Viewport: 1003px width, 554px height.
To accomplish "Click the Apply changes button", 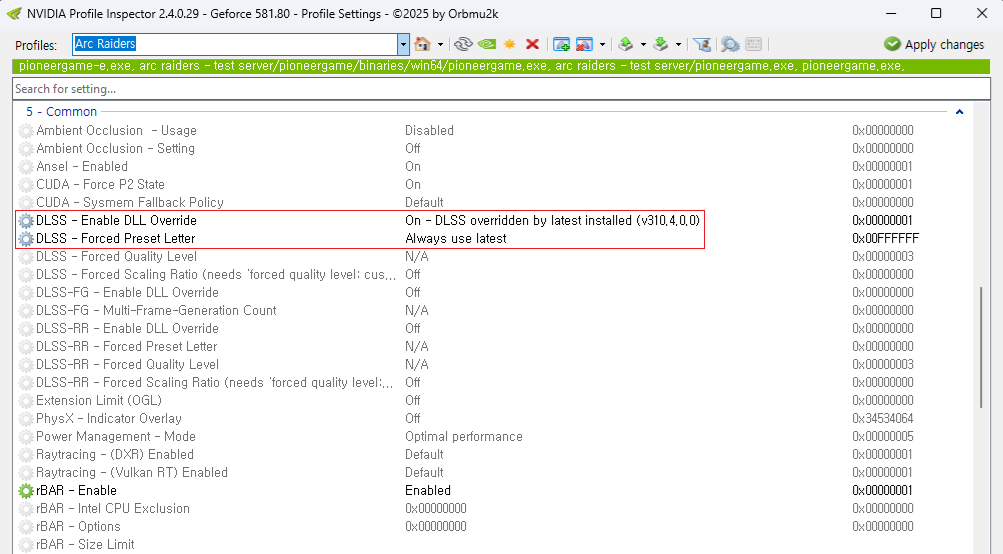I will point(934,44).
